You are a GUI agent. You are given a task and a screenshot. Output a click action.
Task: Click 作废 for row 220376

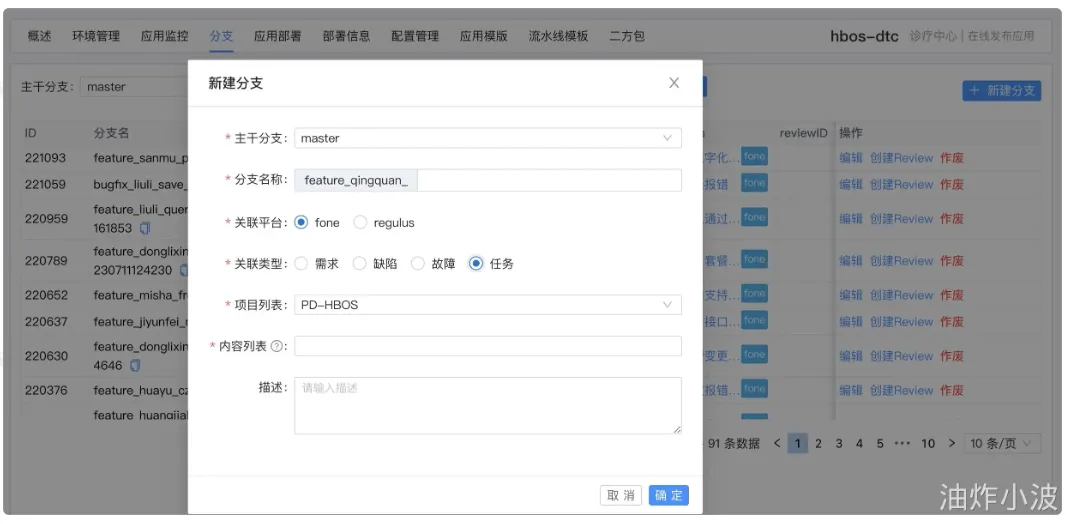click(952, 391)
